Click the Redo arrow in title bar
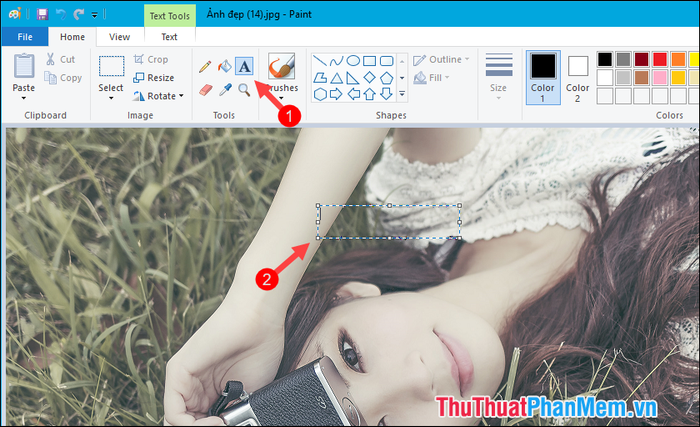 (79, 14)
